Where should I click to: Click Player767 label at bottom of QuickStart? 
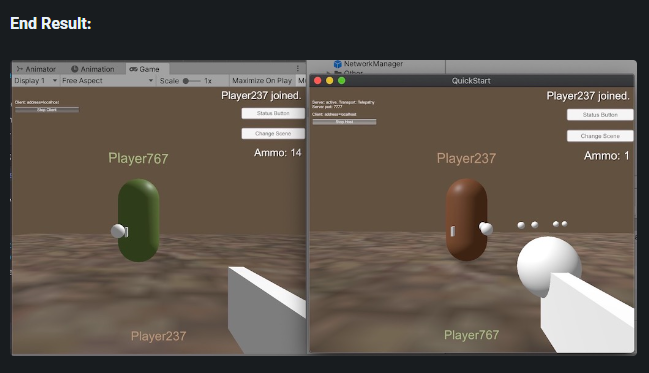point(471,335)
